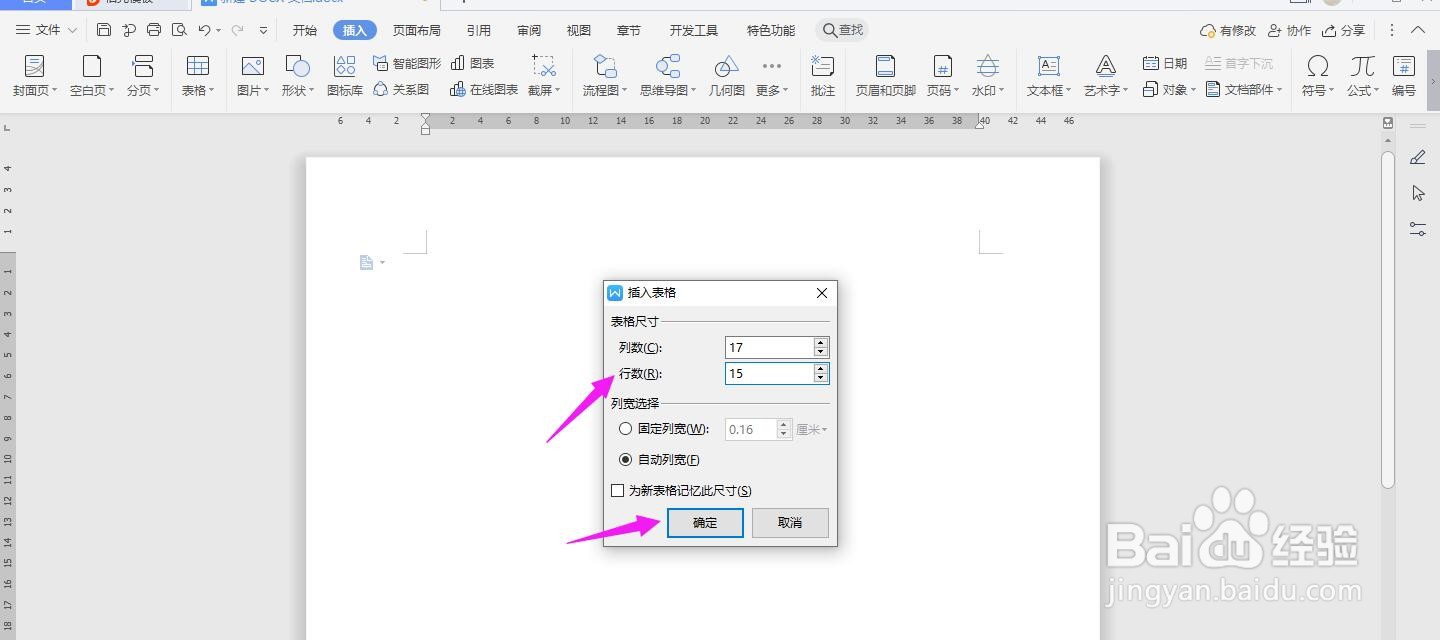Click the 协作 collaborate icon
The width and height of the screenshot is (1440, 640).
point(1289,30)
